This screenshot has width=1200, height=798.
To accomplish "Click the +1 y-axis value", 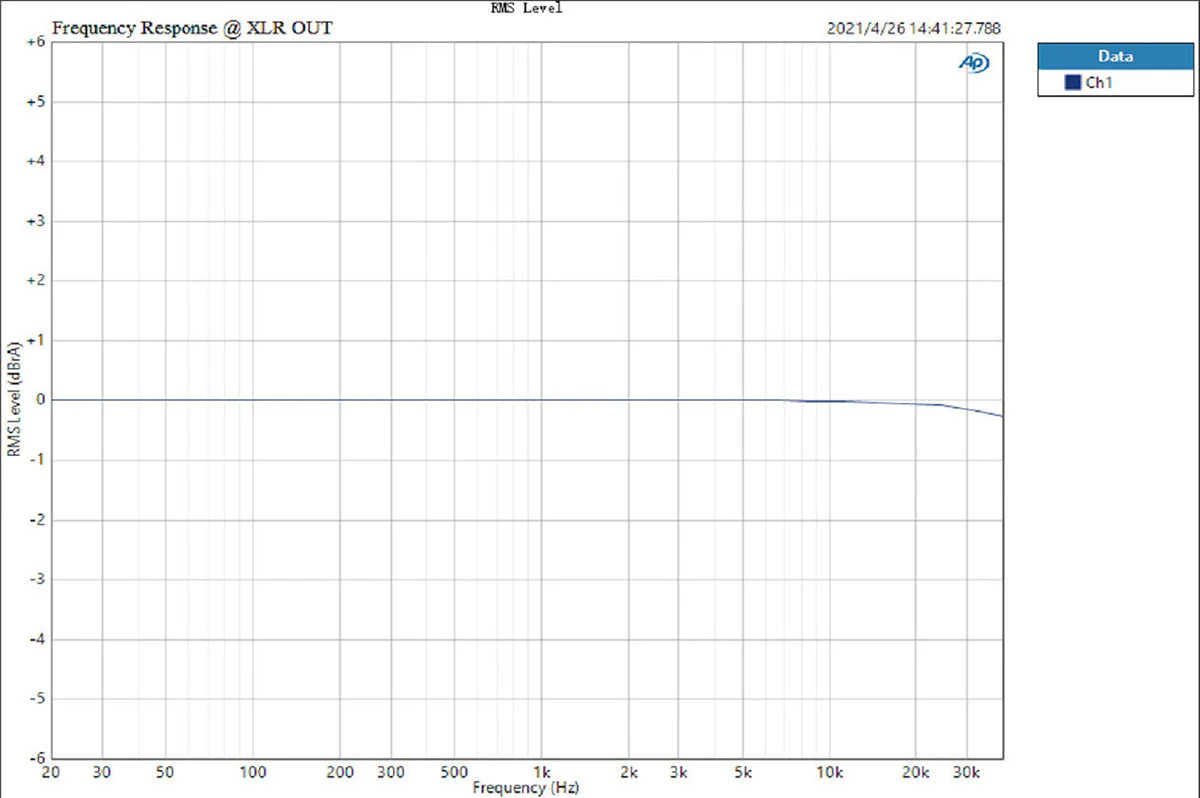I will (x=36, y=340).
